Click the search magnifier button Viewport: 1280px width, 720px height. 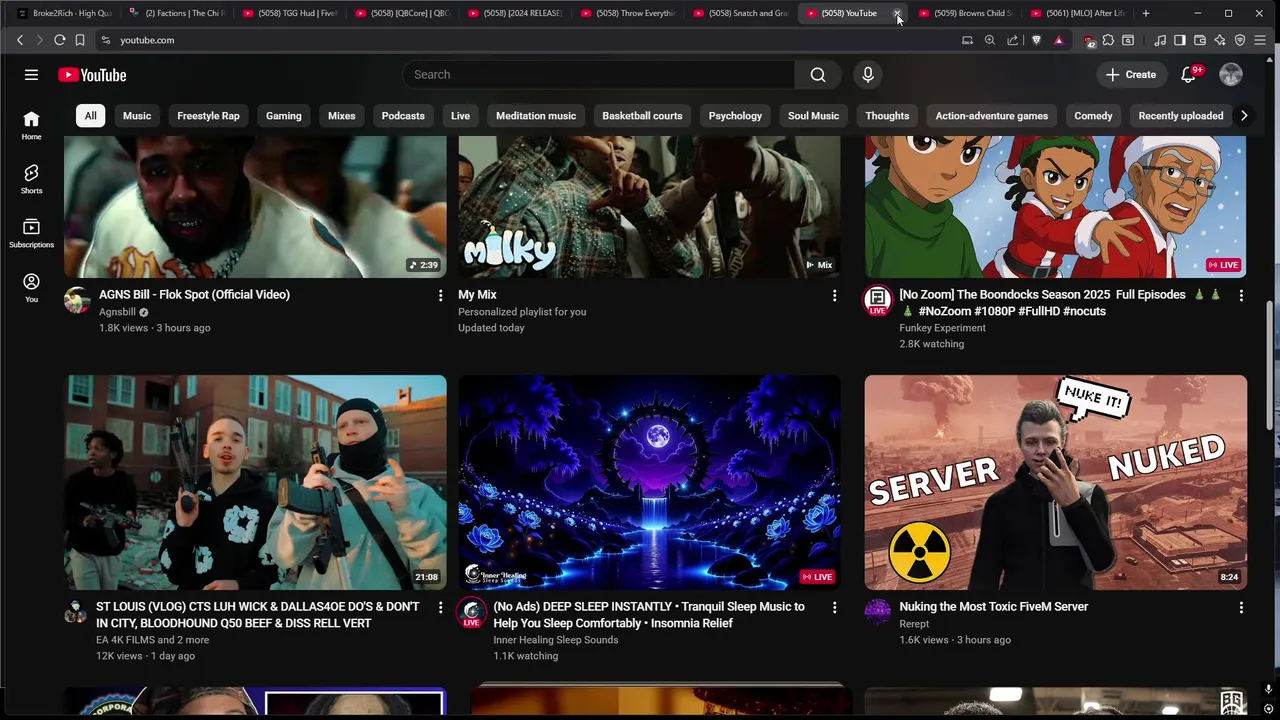pyautogui.click(x=818, y=75)
